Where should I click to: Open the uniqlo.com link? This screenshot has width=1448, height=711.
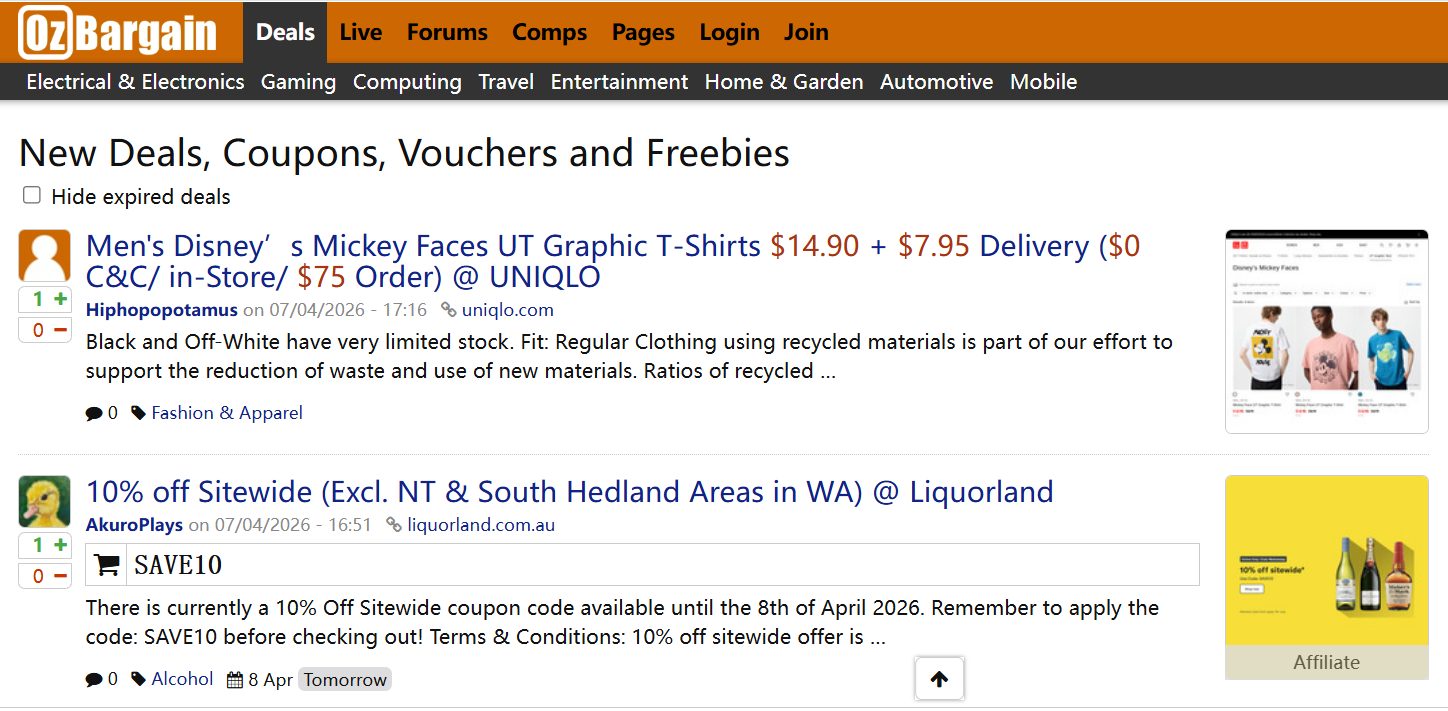(x=507, y=310)
